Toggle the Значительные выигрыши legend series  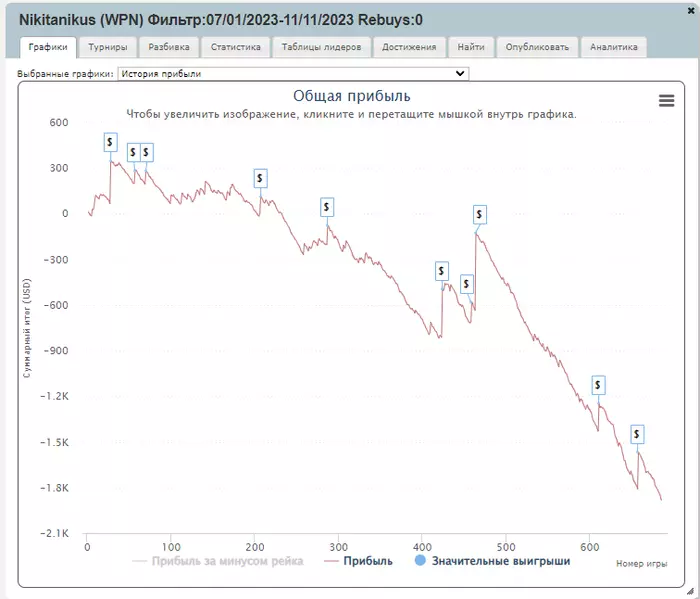(492, 561)
